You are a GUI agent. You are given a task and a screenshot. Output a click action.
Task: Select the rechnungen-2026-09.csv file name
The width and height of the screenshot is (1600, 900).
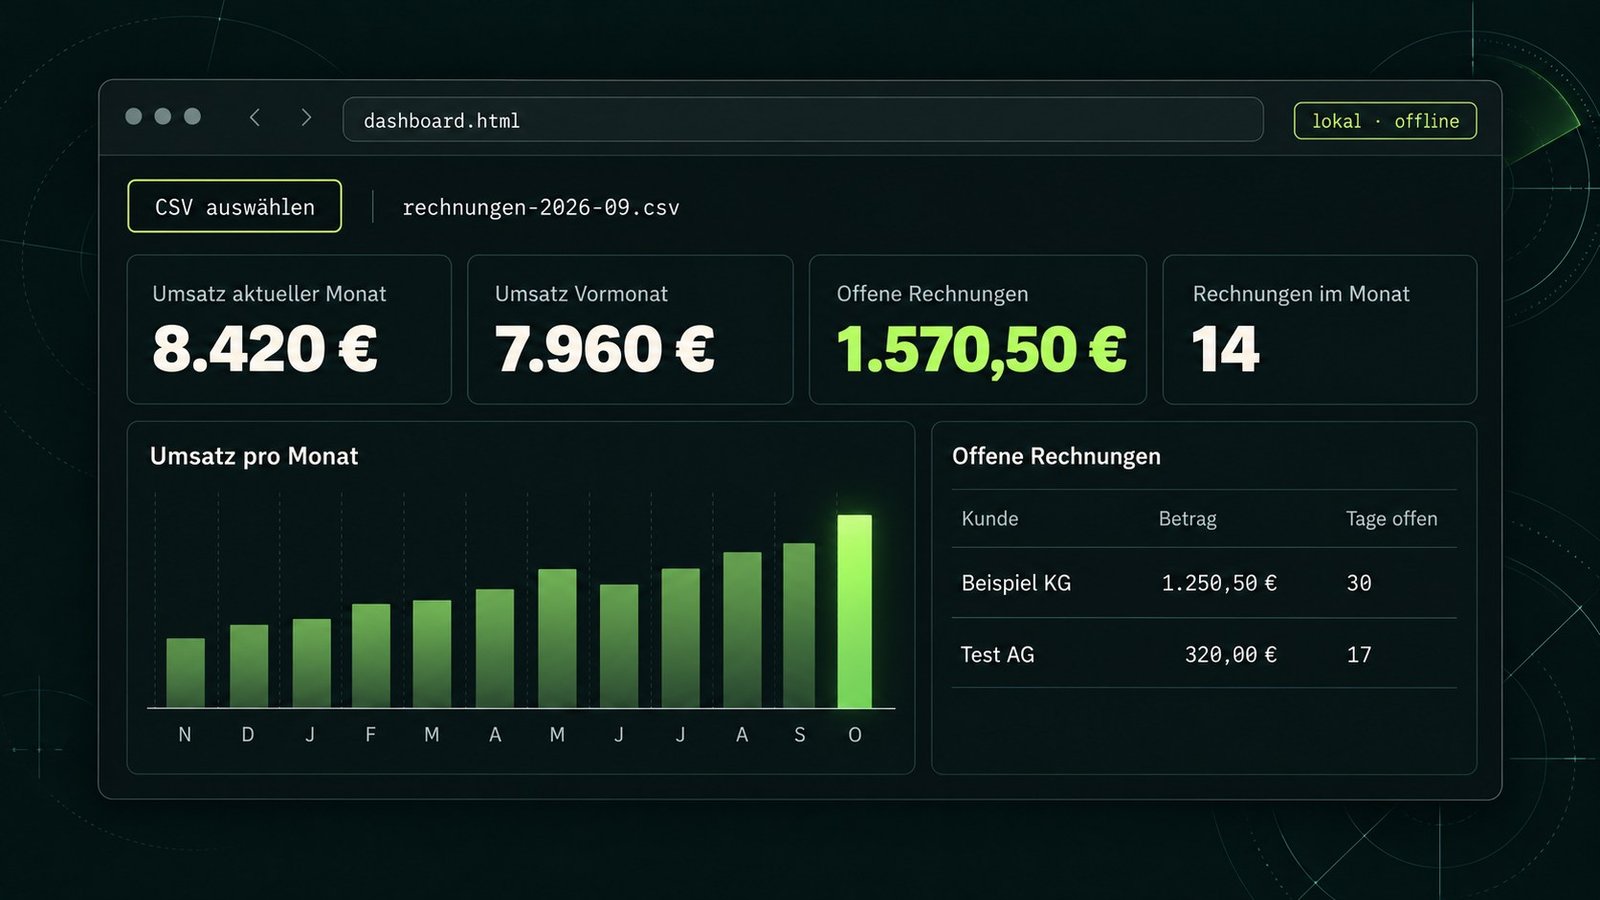coord(541,208)
